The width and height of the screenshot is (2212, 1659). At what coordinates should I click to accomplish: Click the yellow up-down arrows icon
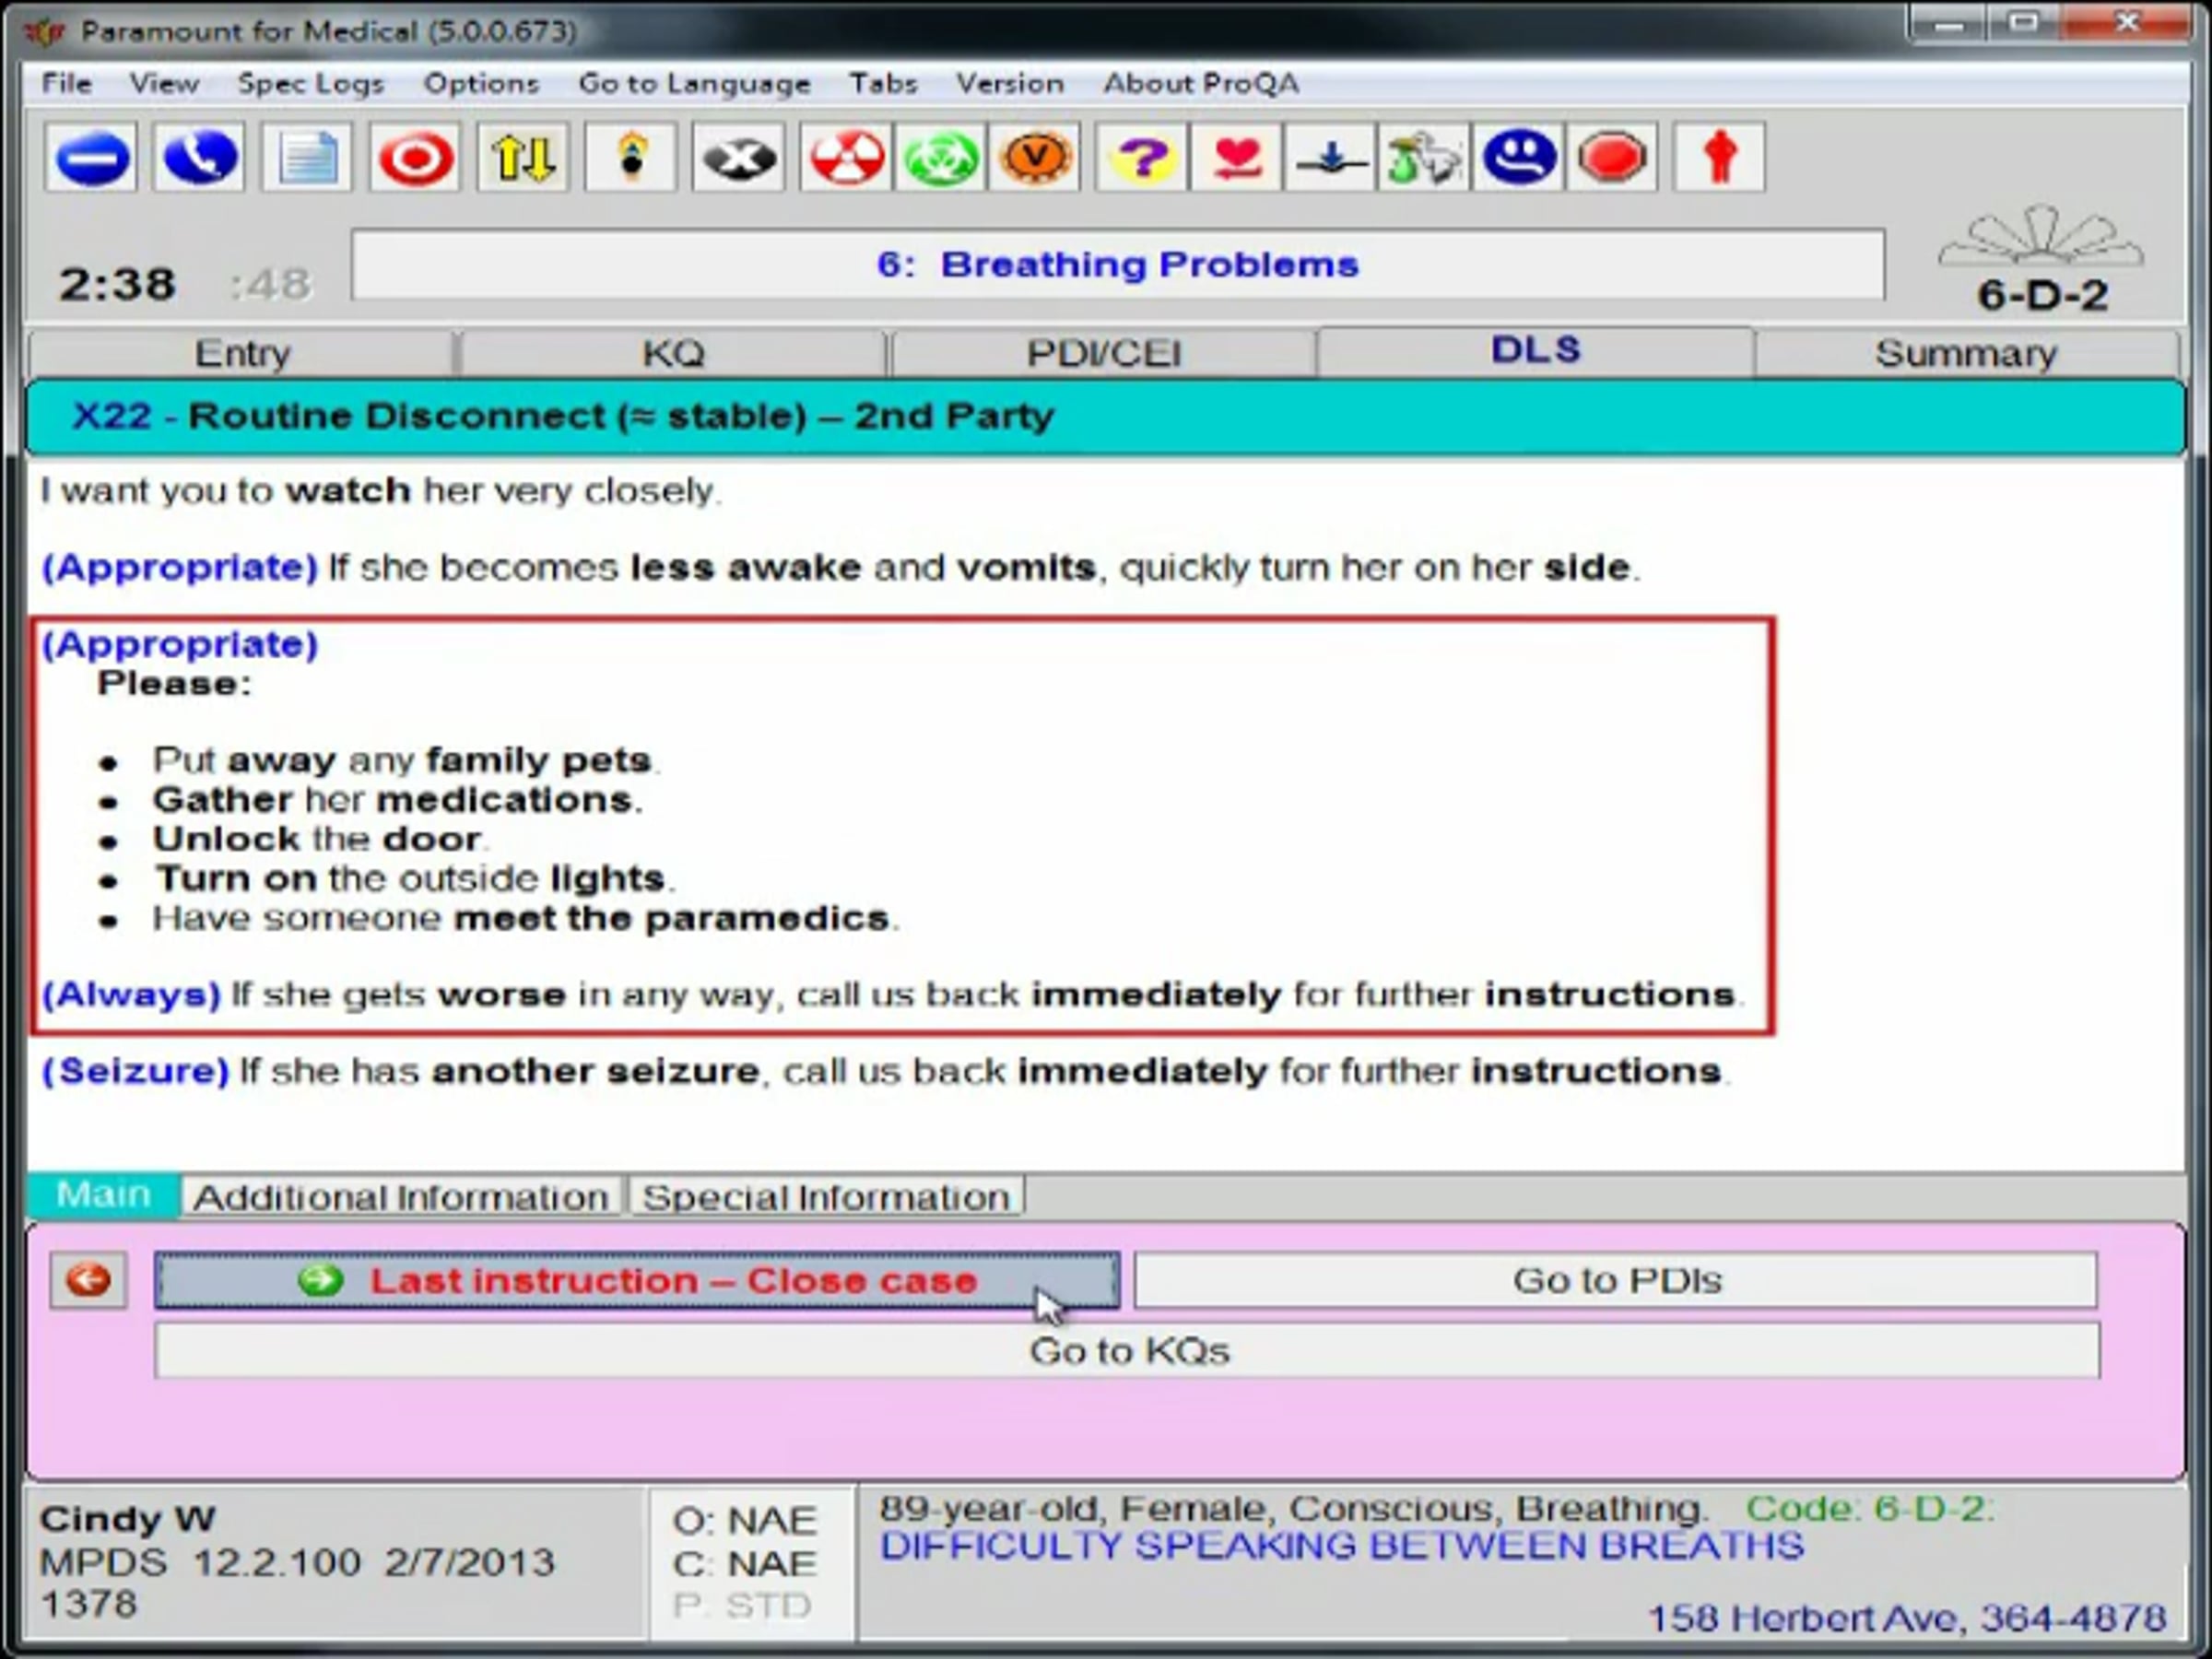click(523, 157)
